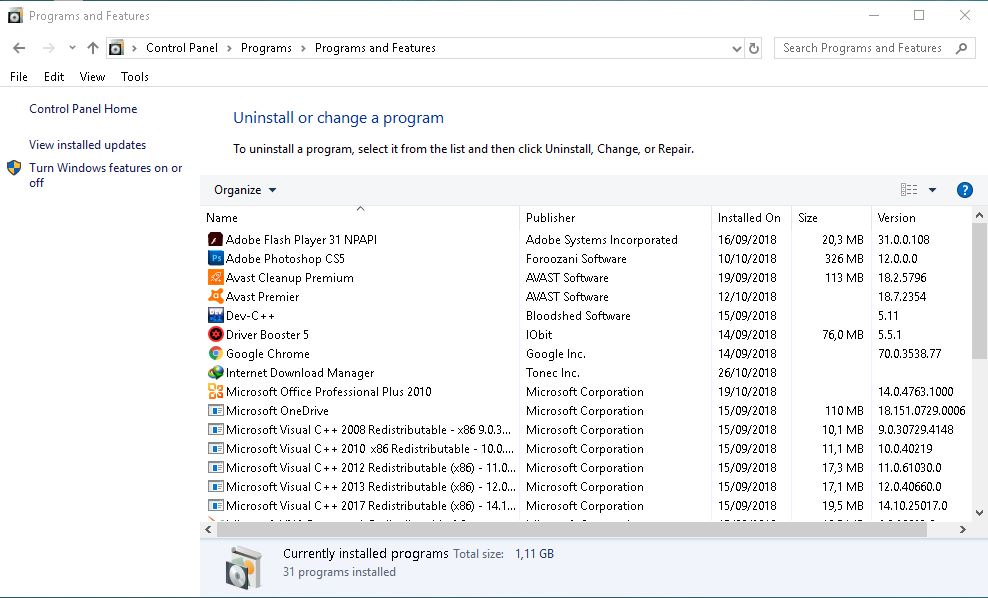Click the Google Chrome icon in the list
The height and width of the screenshot is (598, 988).
click(x=215, y=354)
